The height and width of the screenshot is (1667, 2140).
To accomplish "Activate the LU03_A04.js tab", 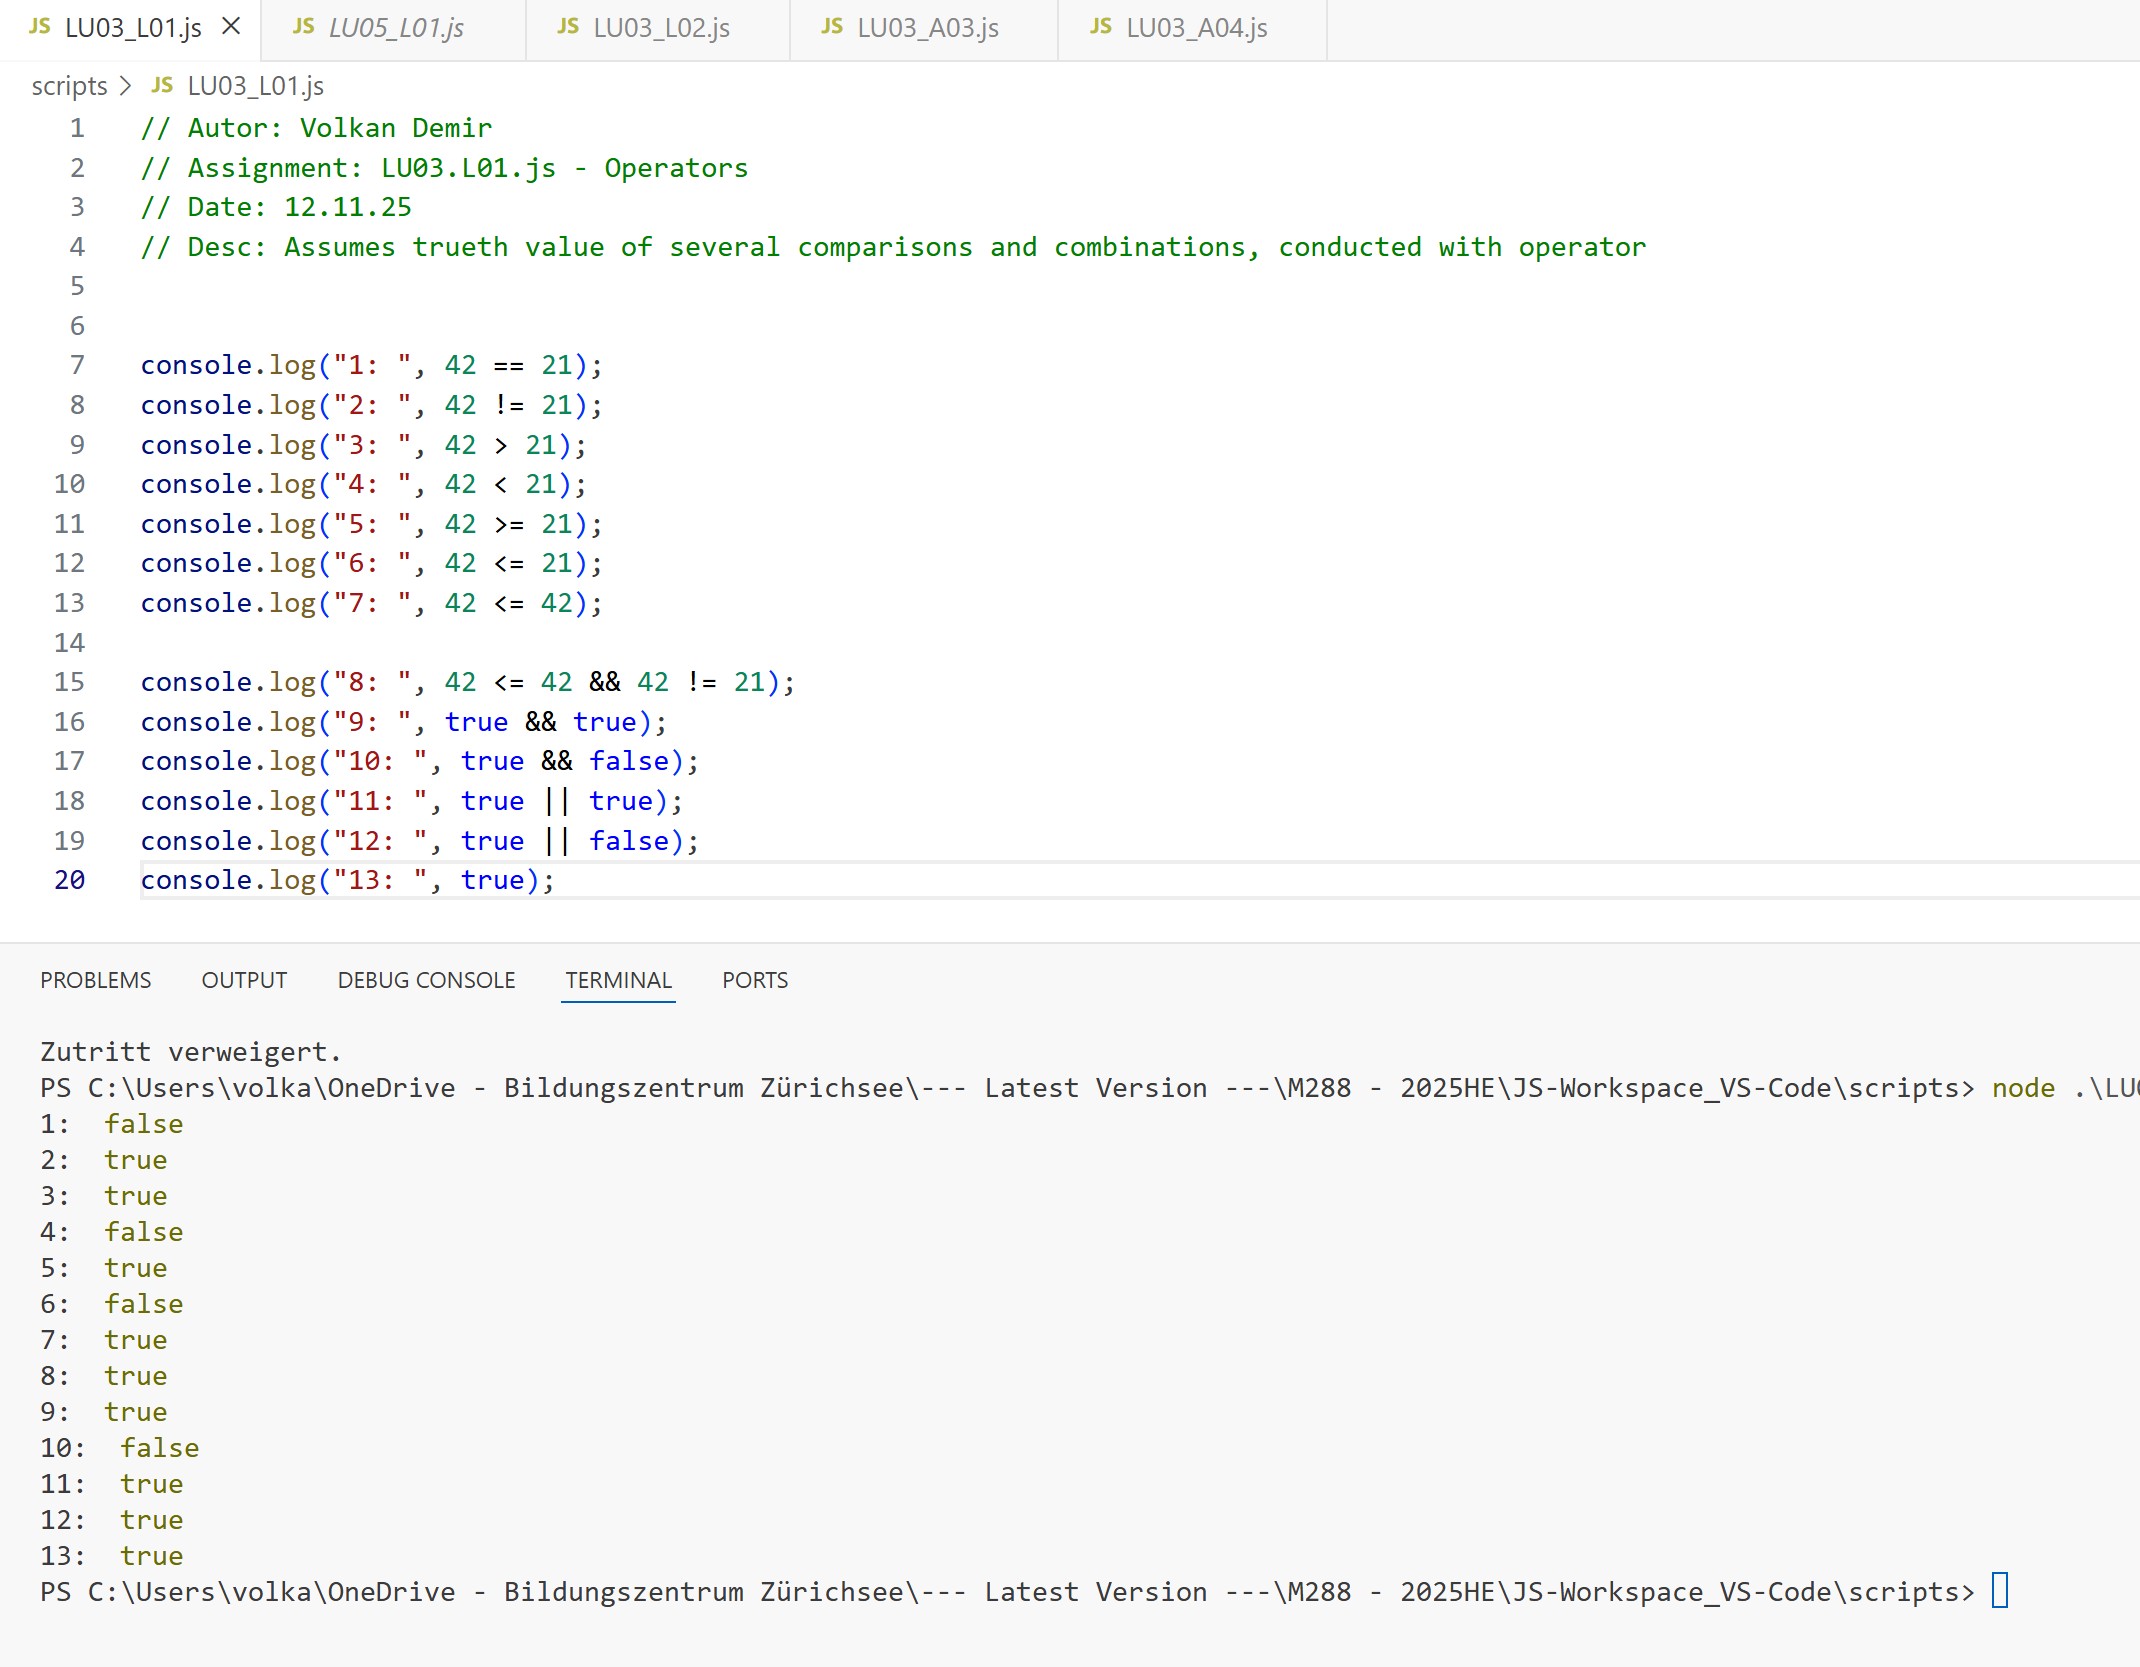I will point(1196,28).
